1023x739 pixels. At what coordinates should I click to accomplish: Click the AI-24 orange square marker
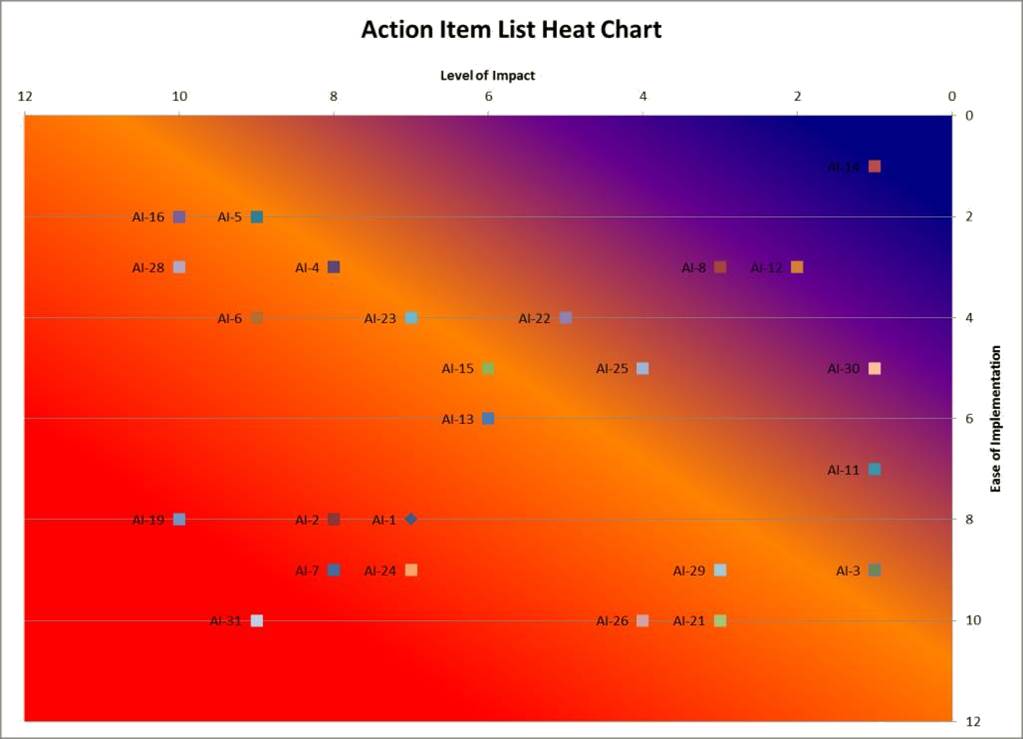coord(411,570)
